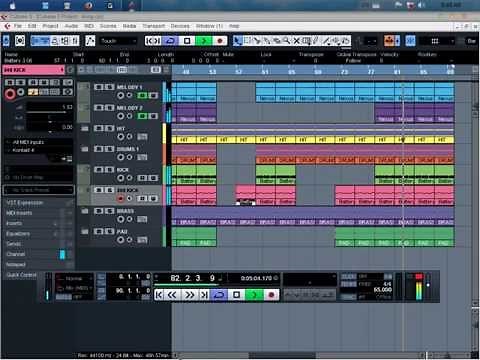Image resolution: width=480 pixels, height=360 pixels.
Task: Open the Transport menu
Action: pos(154,26)
